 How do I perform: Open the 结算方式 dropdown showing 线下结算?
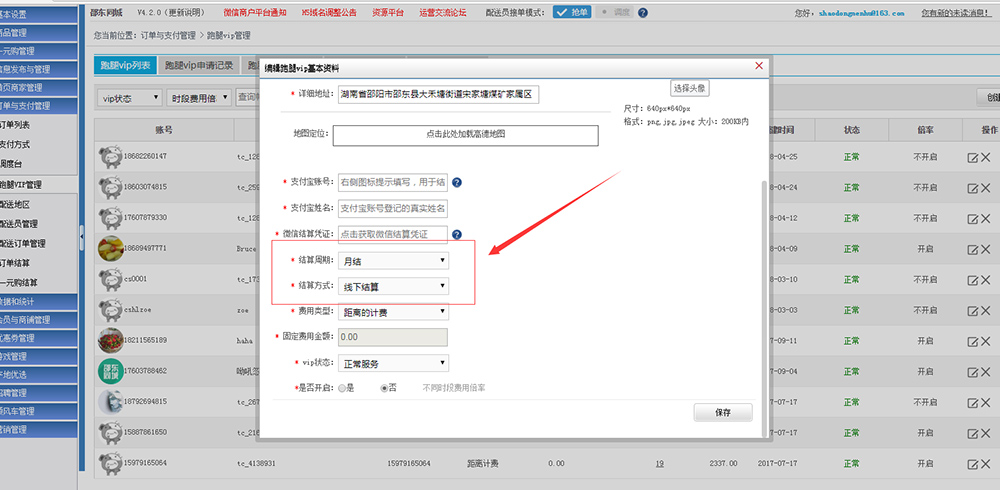pyautogui.click(x=393, y=286)
